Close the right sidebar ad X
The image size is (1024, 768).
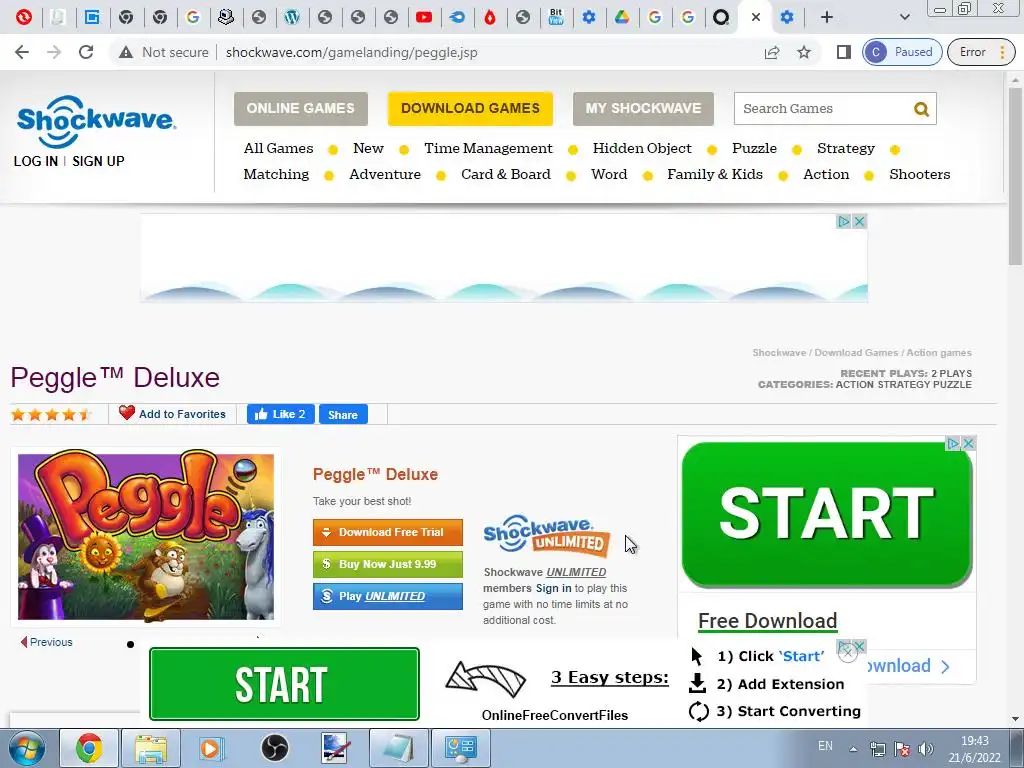click(x=968, y=443)
